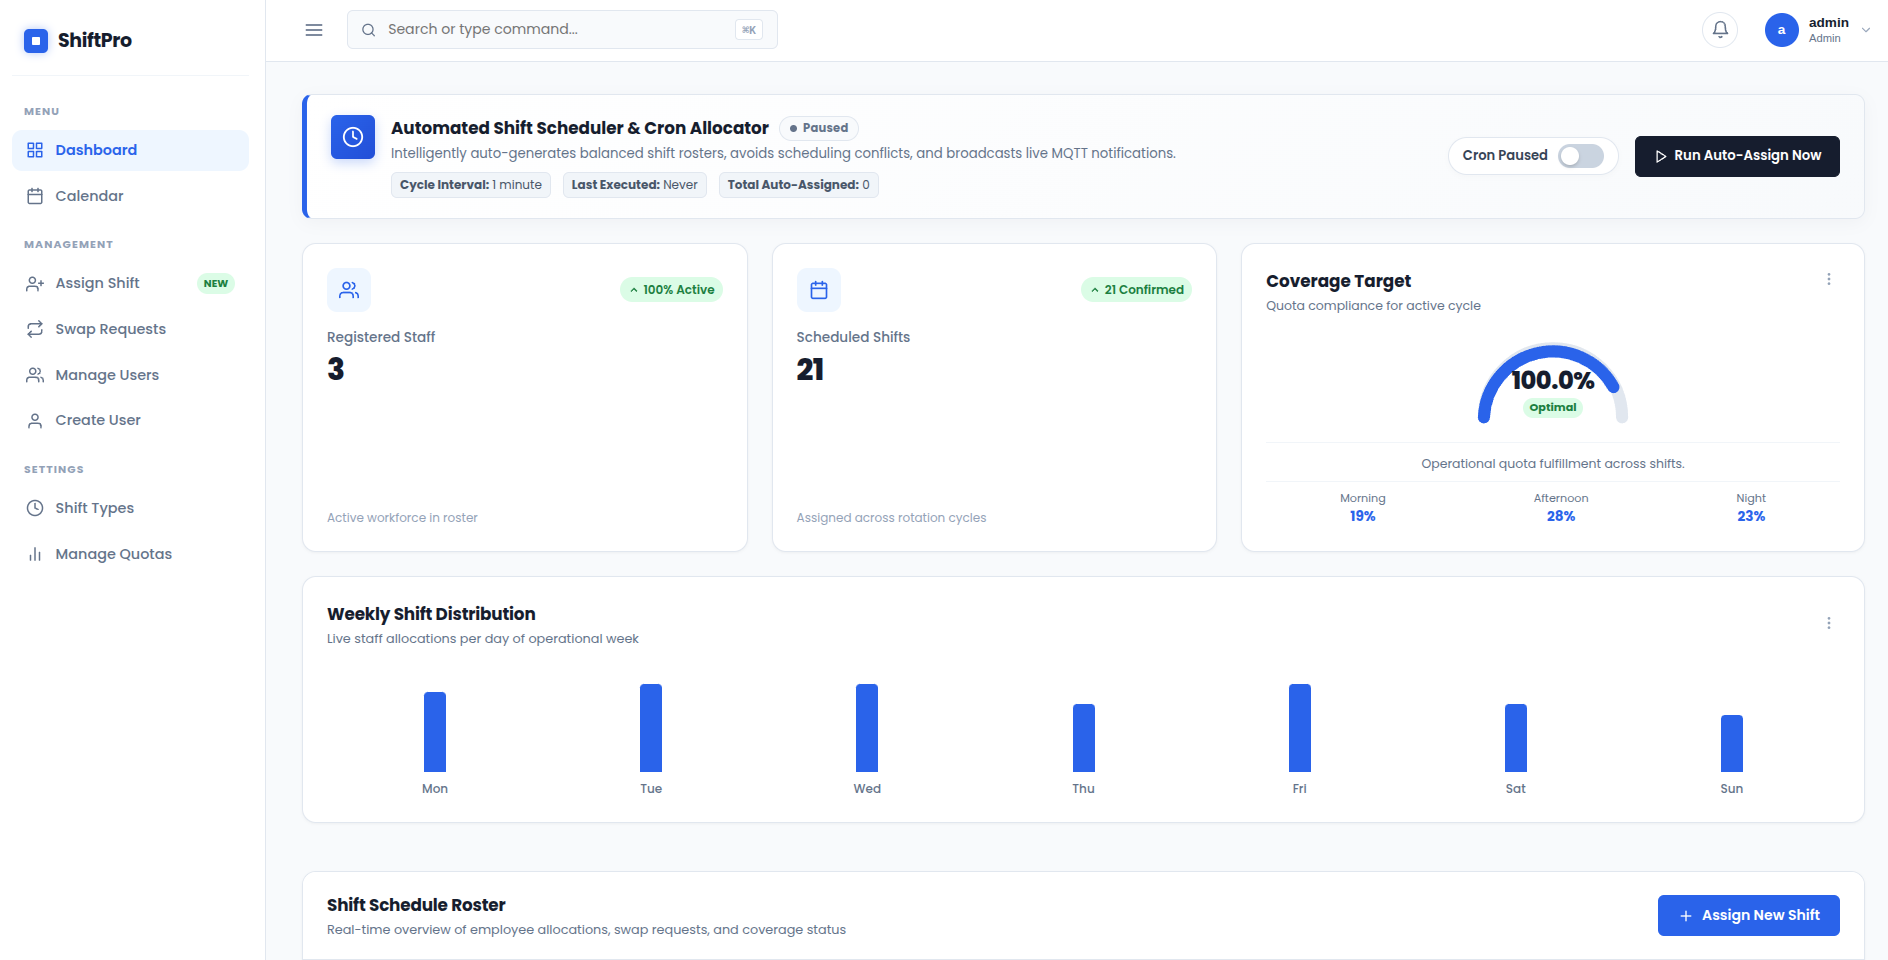Click the Cycle Interval: 1 minute chip
The width and height of the screenshot is (1888, 960).
(471, 185)
